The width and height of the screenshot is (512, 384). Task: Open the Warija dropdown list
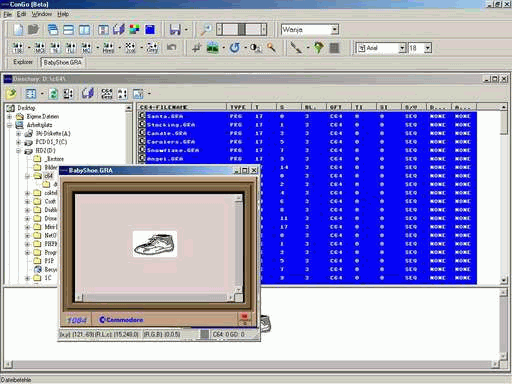(x=335, y=30)
